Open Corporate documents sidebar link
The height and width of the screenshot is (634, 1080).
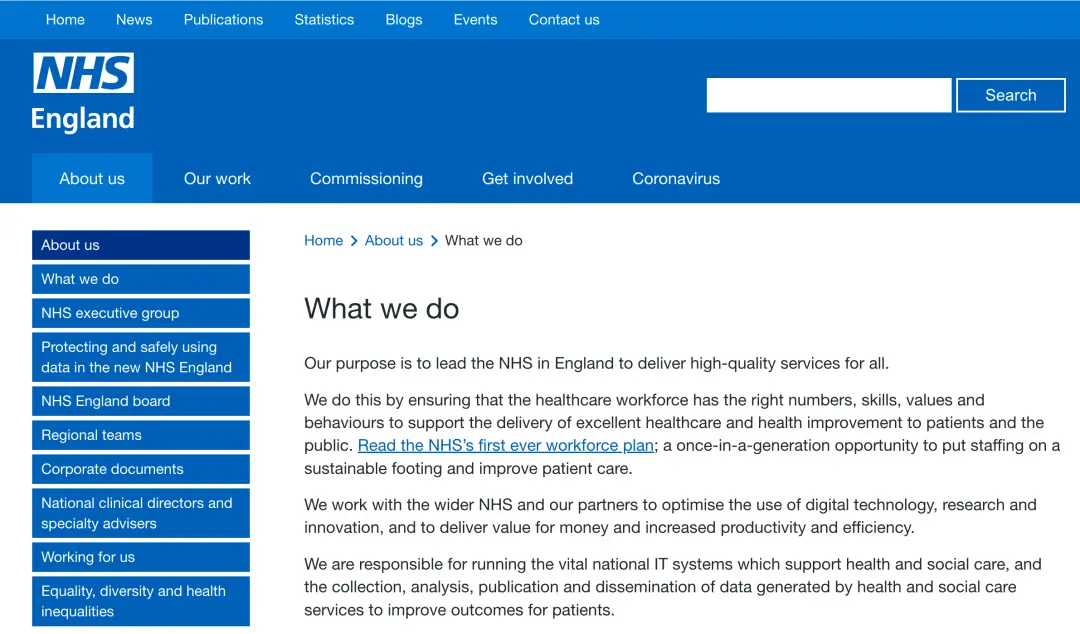141,469
